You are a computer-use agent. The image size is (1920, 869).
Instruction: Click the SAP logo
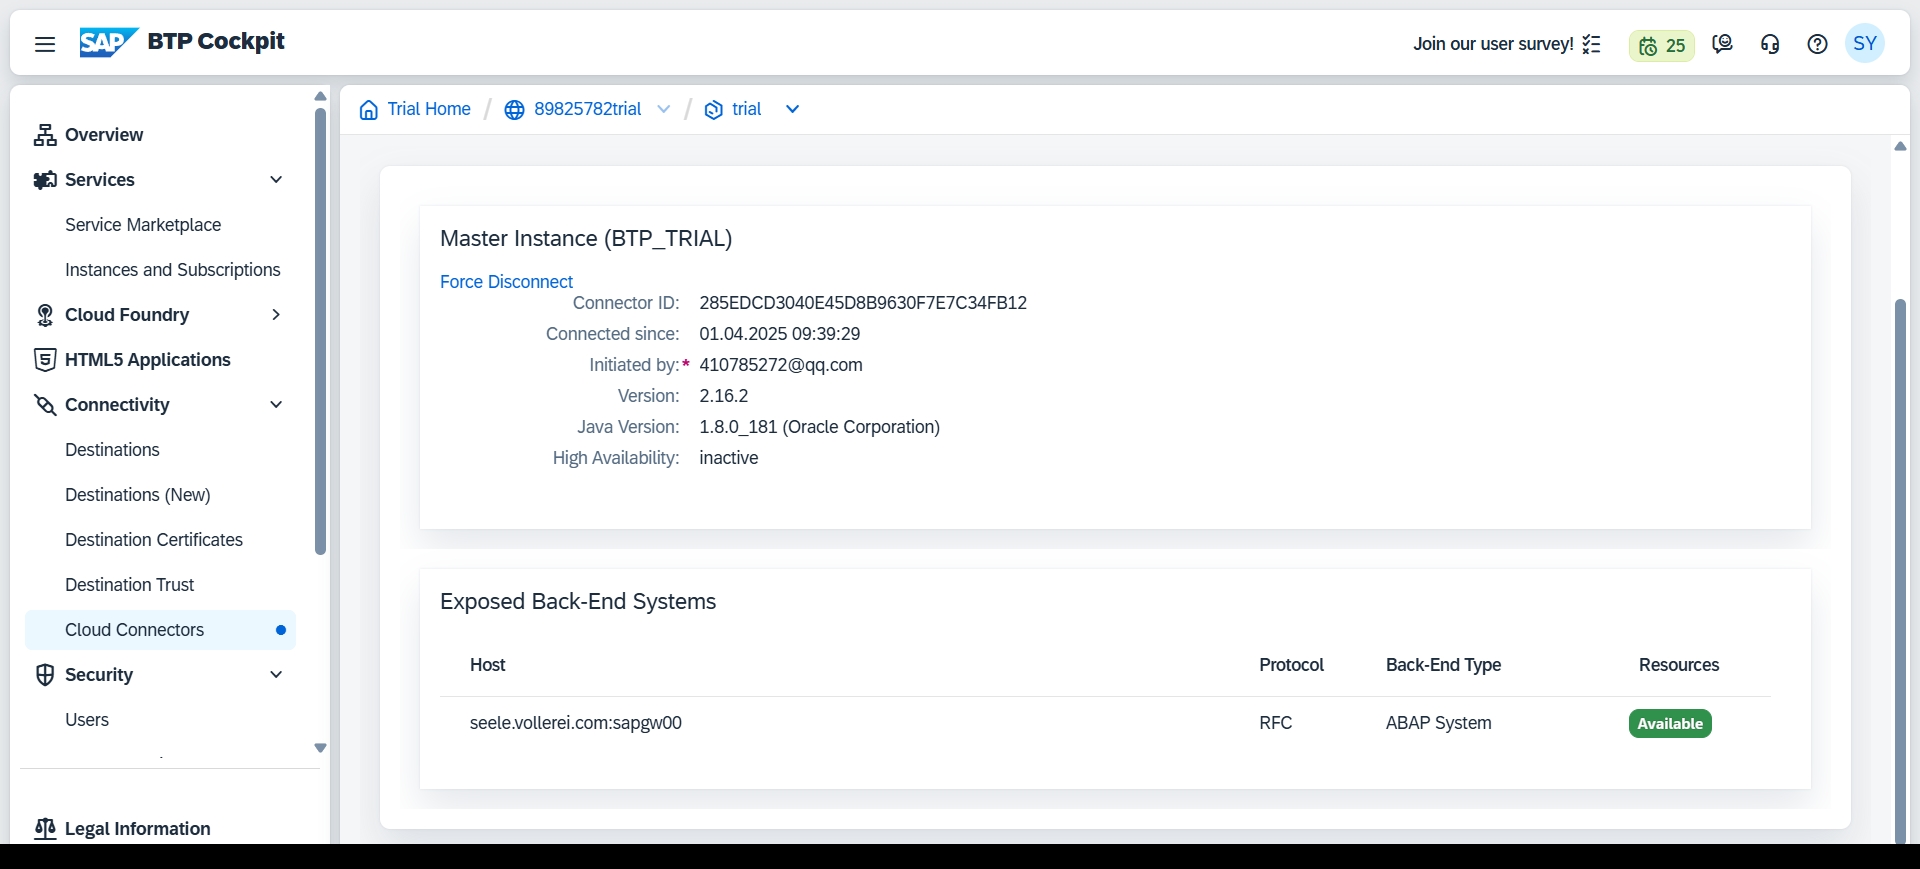coord(108,42)
